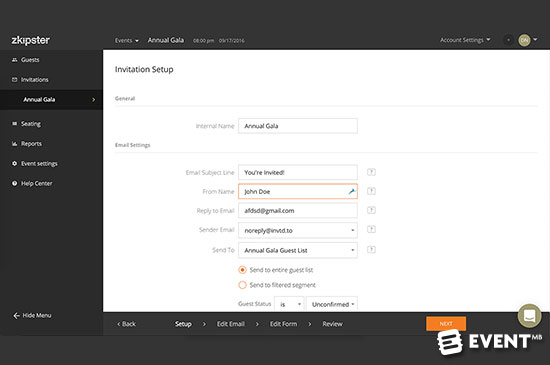Select Send to entire guest list

(242, 270)
